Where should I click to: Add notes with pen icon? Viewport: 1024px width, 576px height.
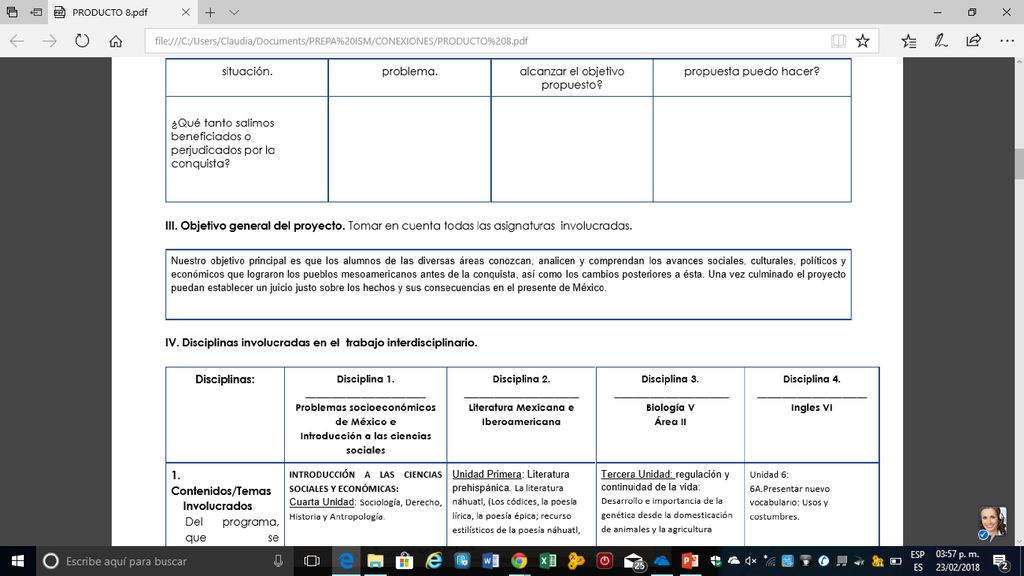point(940,40)
